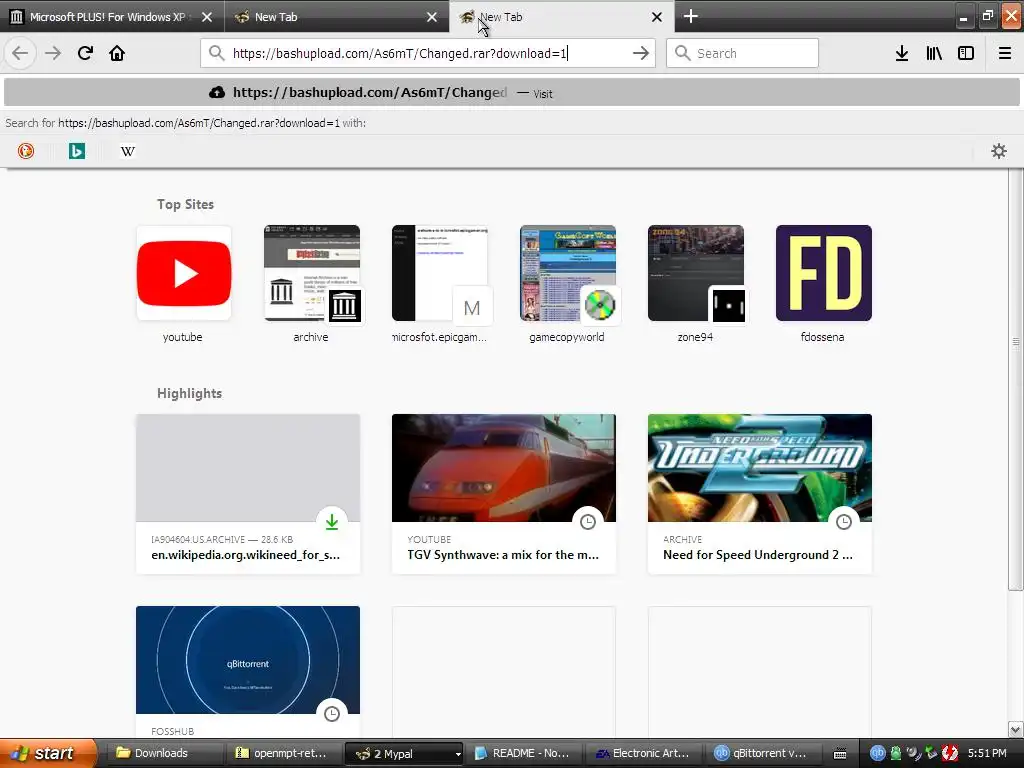Click the magnifier in the address bar
Screen dimensions: 1024x768
[x=217, y=53]
